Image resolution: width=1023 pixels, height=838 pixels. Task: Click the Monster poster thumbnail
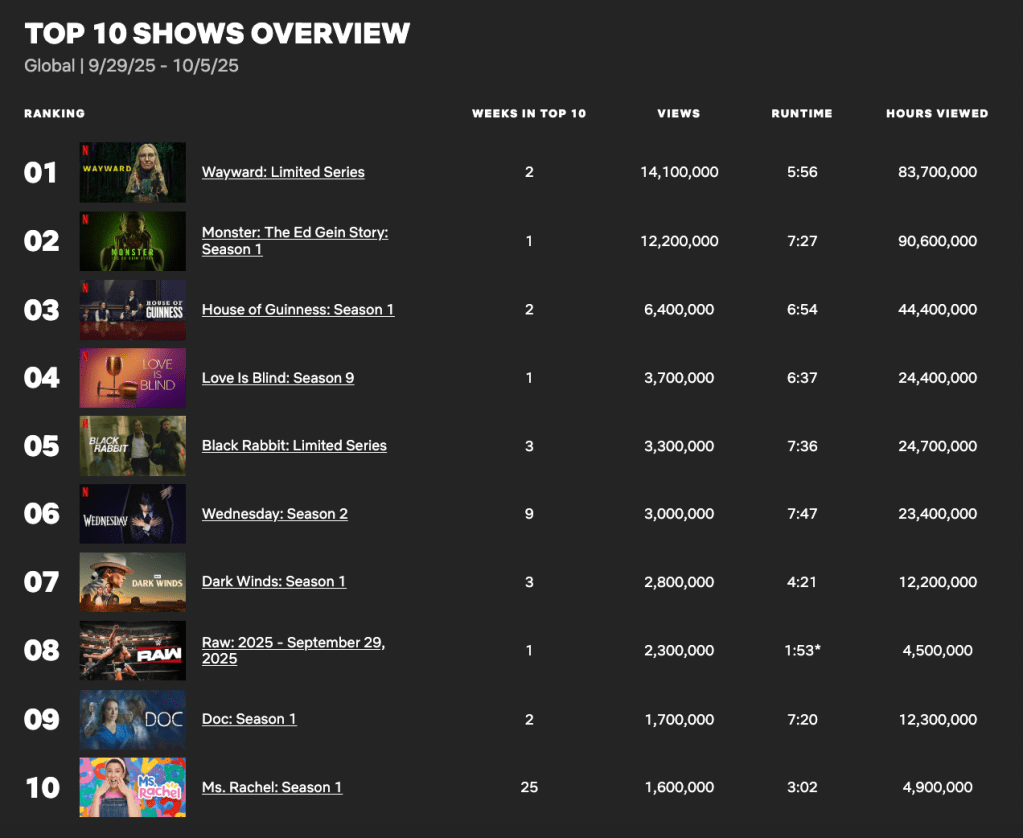tap(132, 241)
